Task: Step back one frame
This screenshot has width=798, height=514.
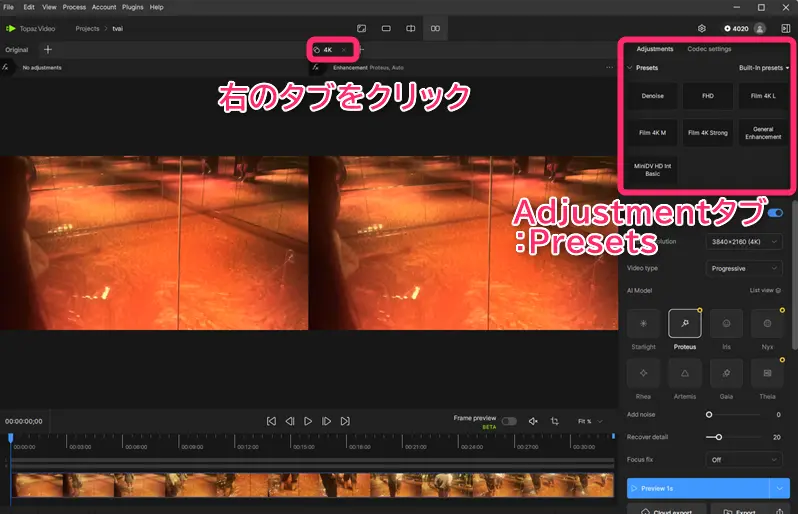Action: (x=290, y=421)
